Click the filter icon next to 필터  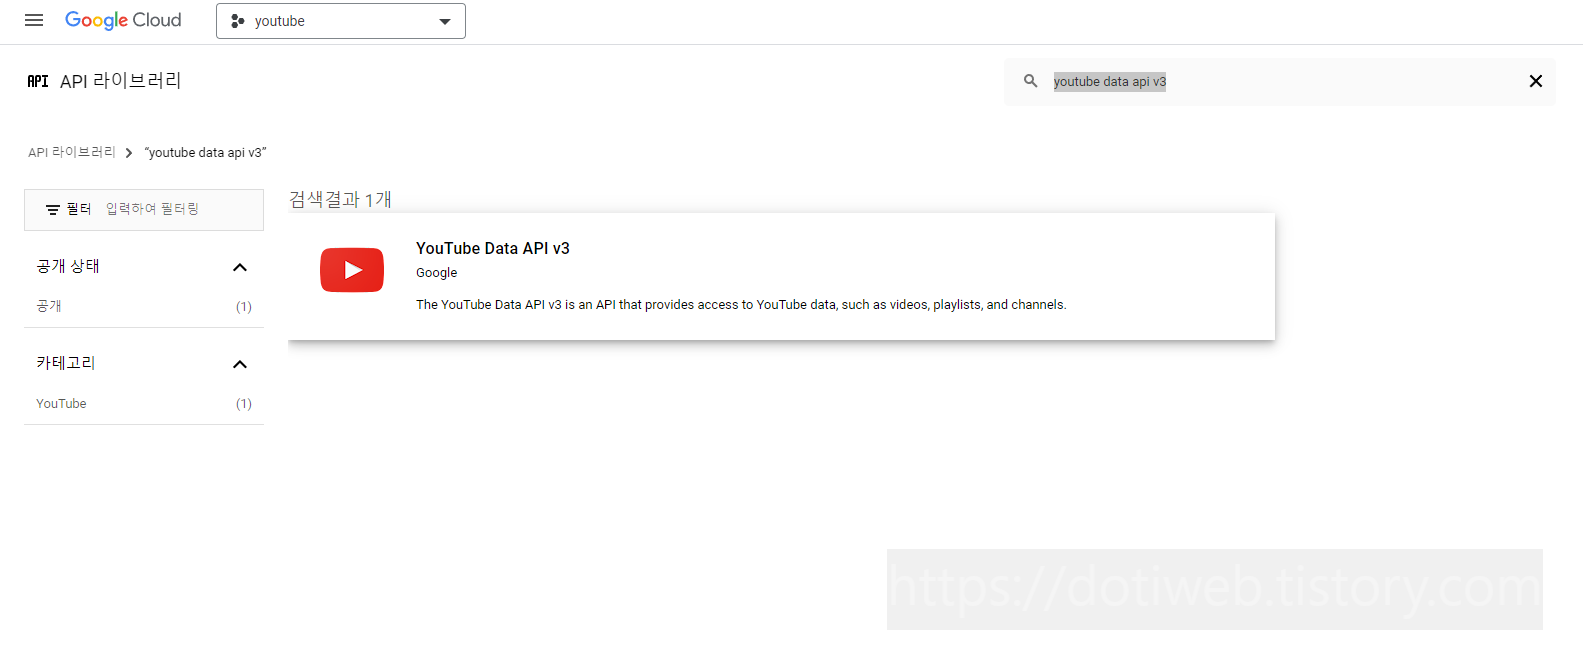[x=53, y=209]
